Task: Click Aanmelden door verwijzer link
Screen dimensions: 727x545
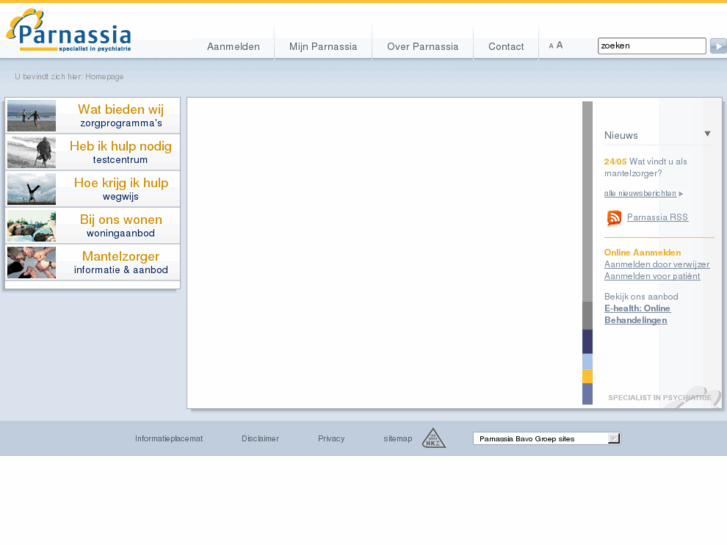Action: [657, 264]
